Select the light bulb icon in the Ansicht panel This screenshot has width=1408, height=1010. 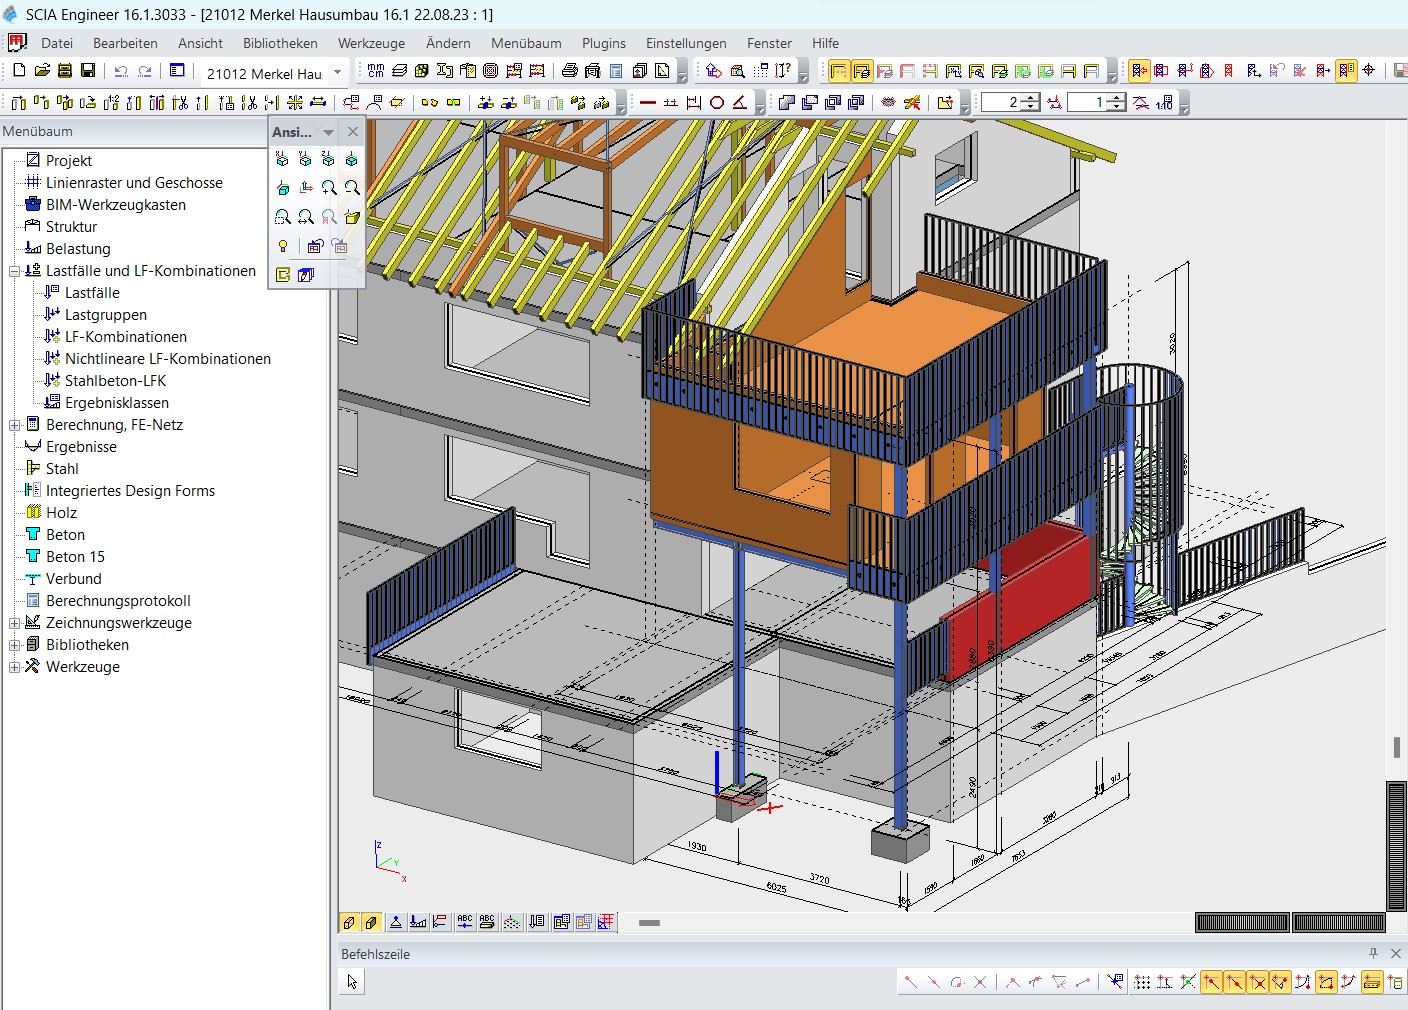coord(283,246)
